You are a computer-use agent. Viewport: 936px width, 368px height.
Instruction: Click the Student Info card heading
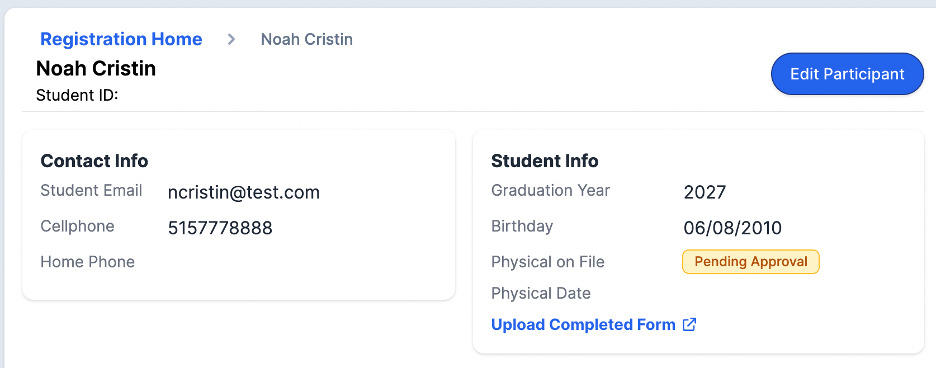pos(544,161)
